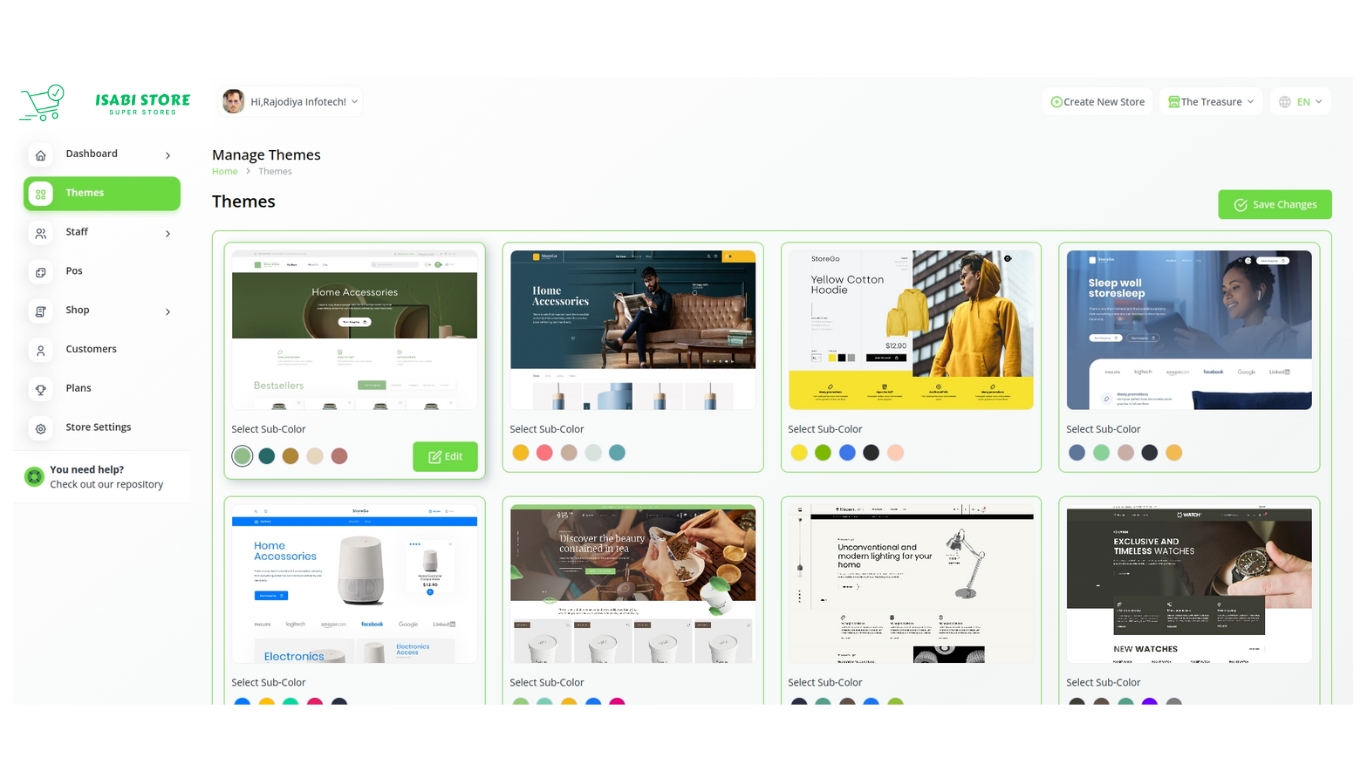Screen dimensions: 1366x768
Task: Open The Treasure store dropdown
Action: (1210, 102)
